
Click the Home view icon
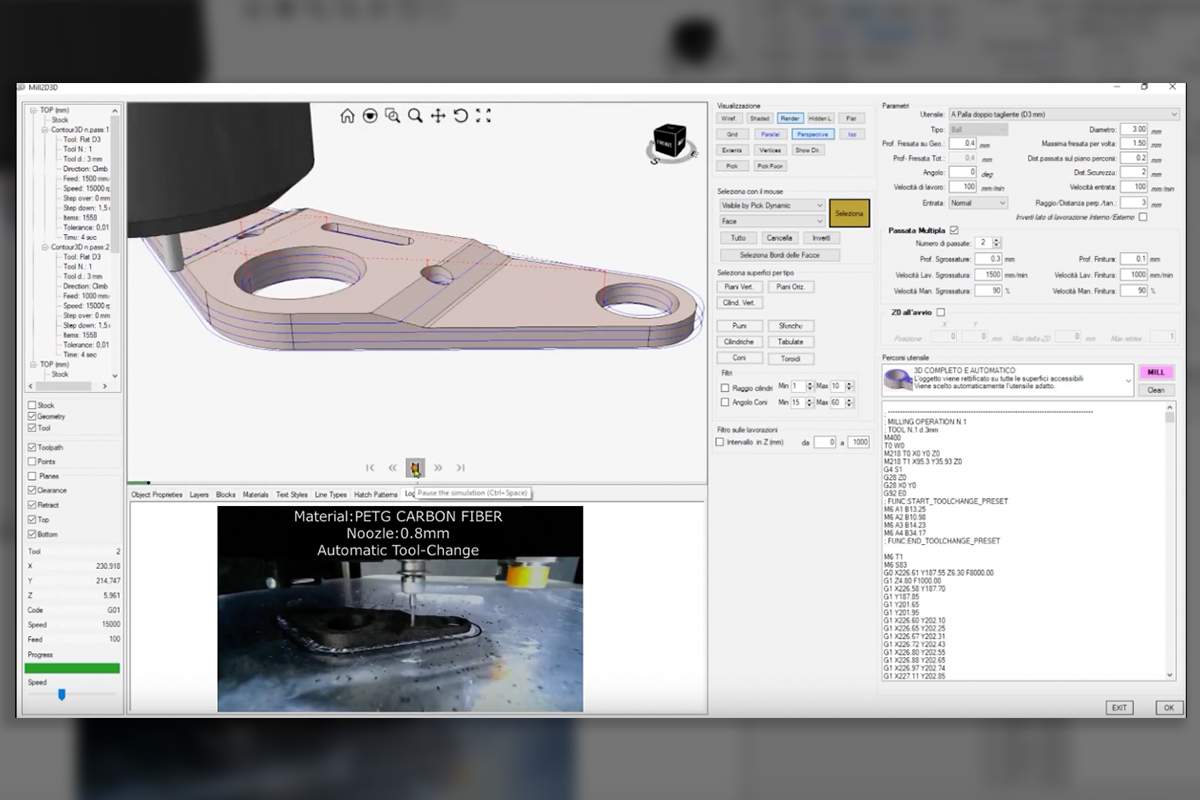coord(347,116)
